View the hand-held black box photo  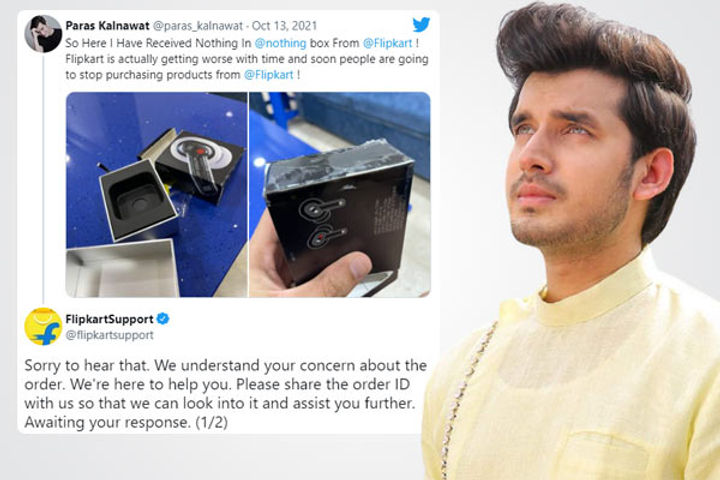tap(340, 195)
